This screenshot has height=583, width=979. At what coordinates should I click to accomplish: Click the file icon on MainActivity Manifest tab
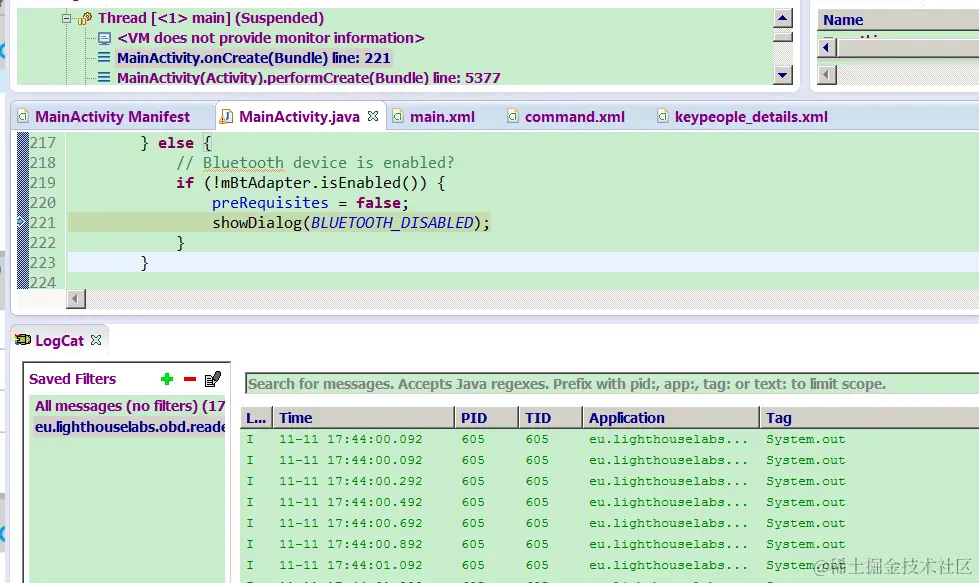[23, 117]
